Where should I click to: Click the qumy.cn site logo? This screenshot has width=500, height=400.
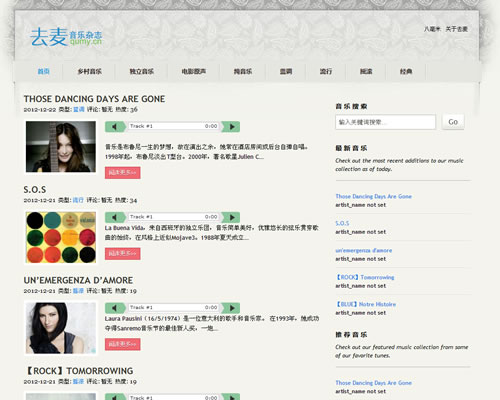[66, 37]
